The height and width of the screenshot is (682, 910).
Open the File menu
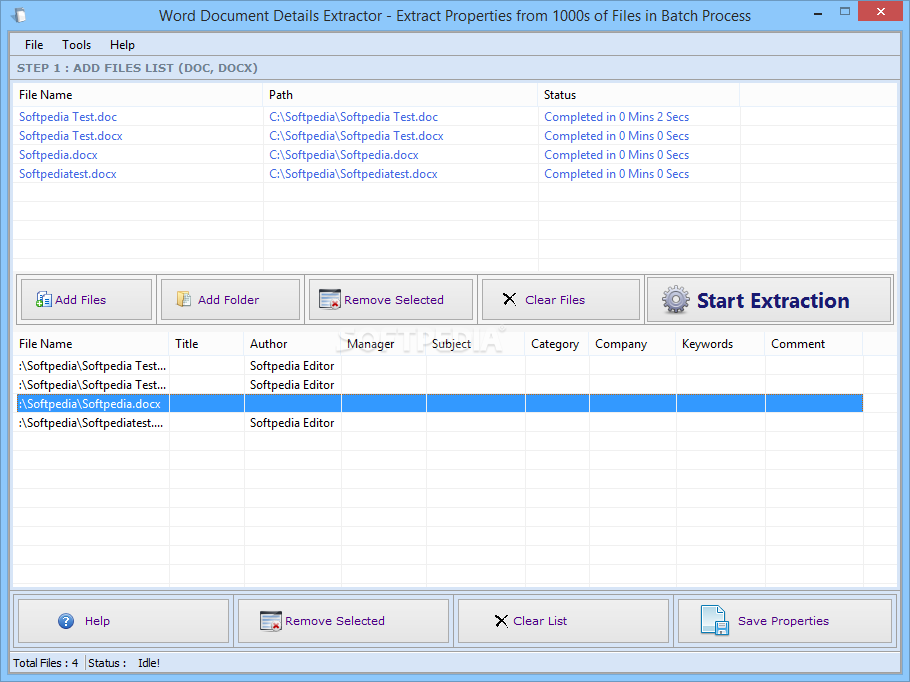(34, 45)
